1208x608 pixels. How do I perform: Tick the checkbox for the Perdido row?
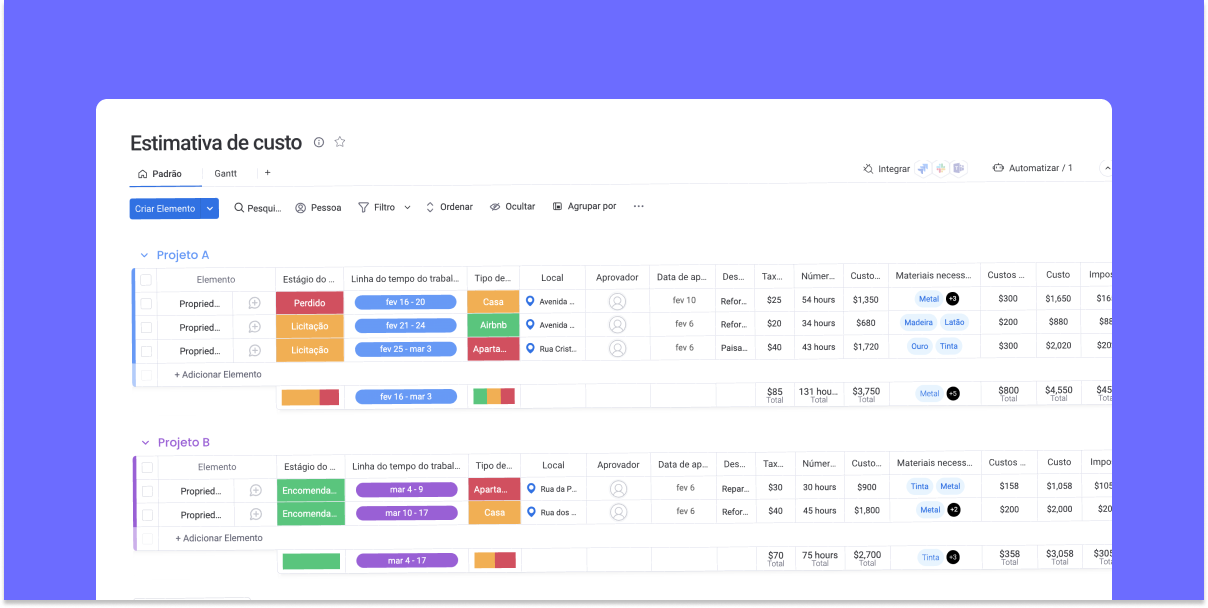tap(146, 303)
